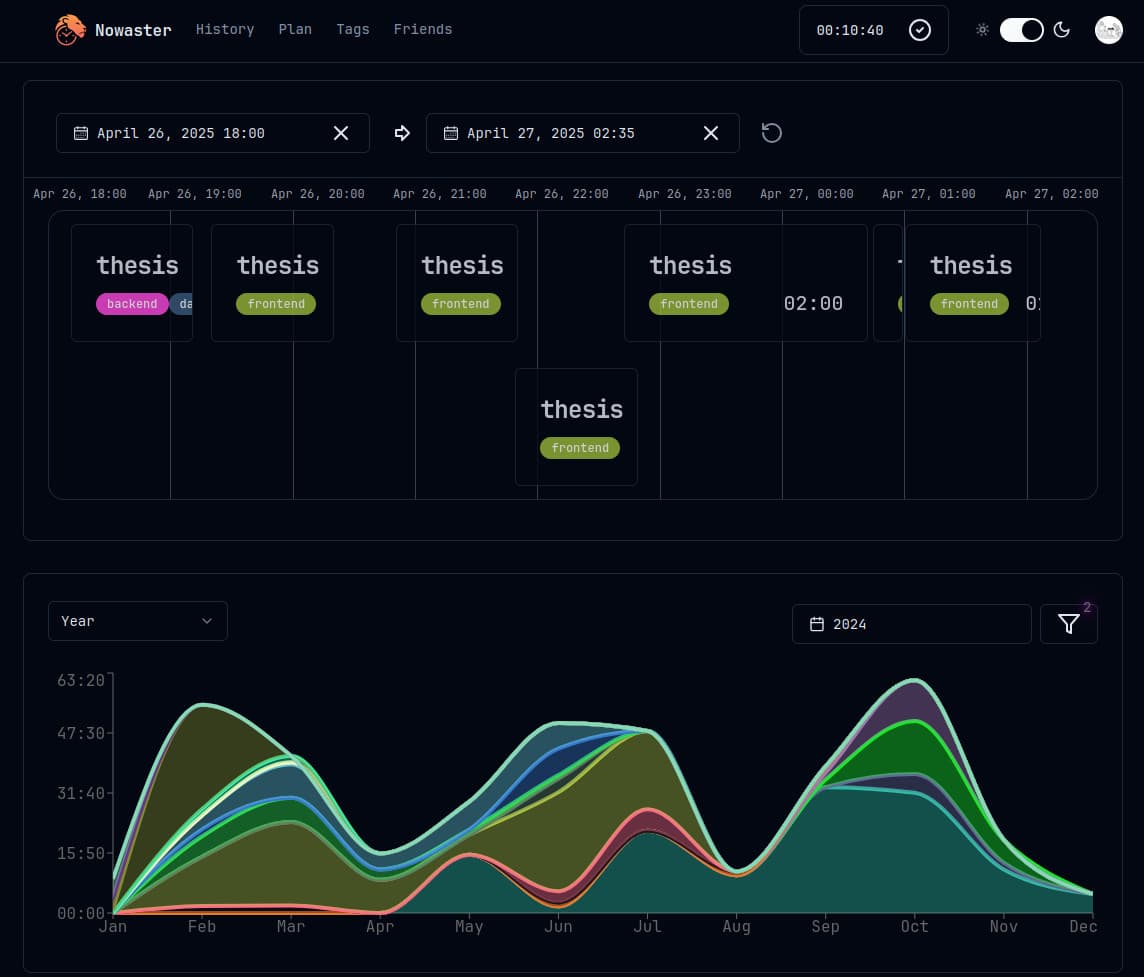Clear the start date with its X button
This screenshot has height=977, width=1144.
(340, 132)
